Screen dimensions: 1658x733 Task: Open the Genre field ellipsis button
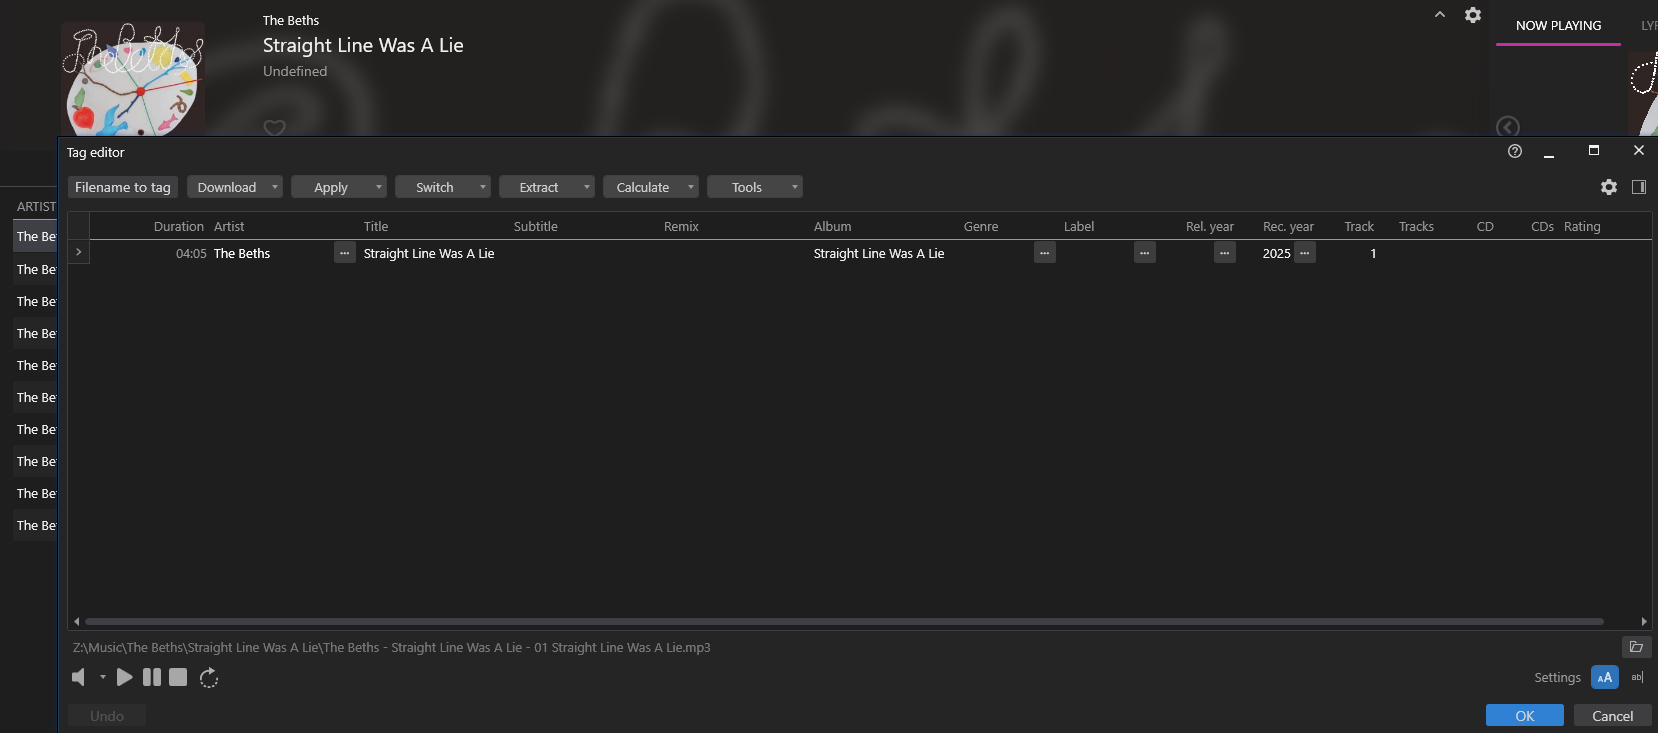1045,253
